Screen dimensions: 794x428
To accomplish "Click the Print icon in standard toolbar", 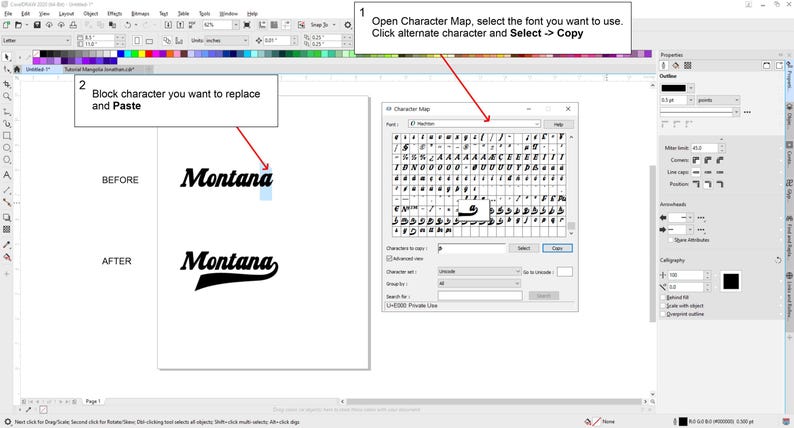I will pyautogui.click(x=73, y=25).
